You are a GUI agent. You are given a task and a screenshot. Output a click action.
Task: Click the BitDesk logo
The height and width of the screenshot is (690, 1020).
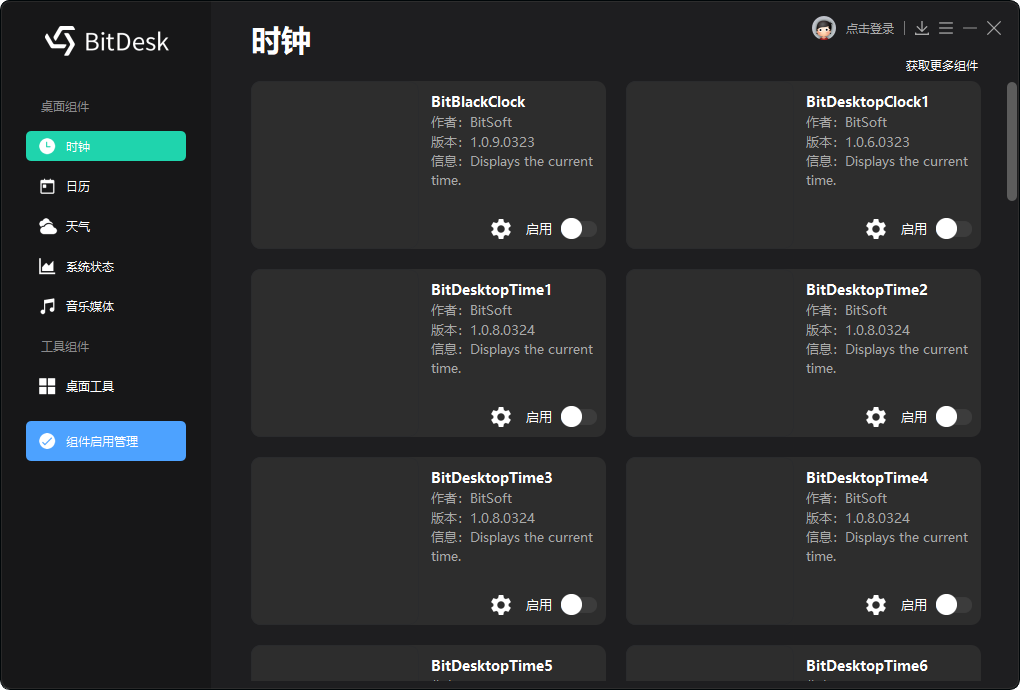click(107, 41)
